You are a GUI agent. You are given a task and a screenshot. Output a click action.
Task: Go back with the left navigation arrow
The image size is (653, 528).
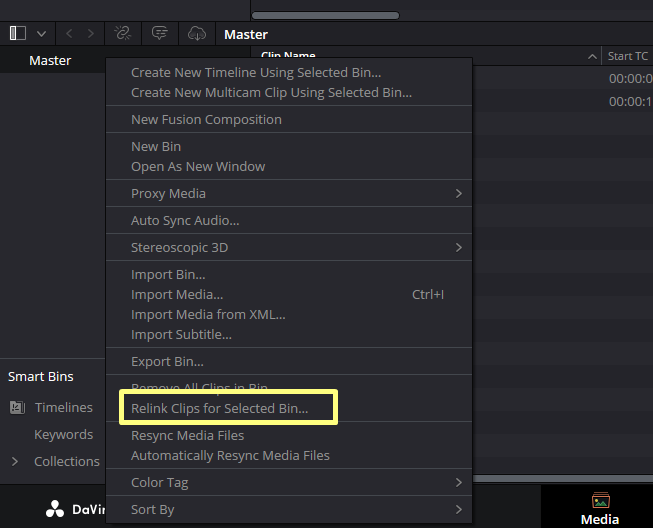69,34
